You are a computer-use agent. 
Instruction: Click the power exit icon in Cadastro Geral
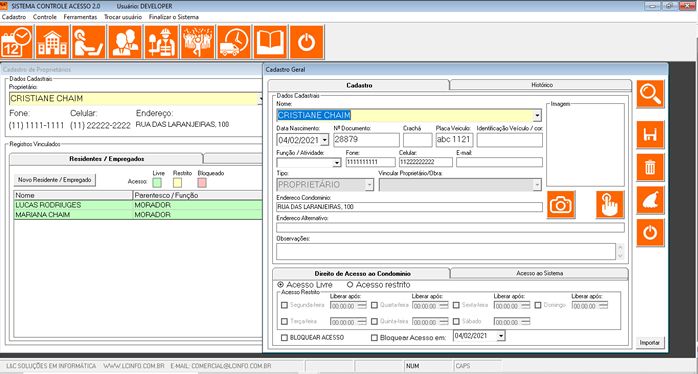pyautogui.click(x=650, y=233)
